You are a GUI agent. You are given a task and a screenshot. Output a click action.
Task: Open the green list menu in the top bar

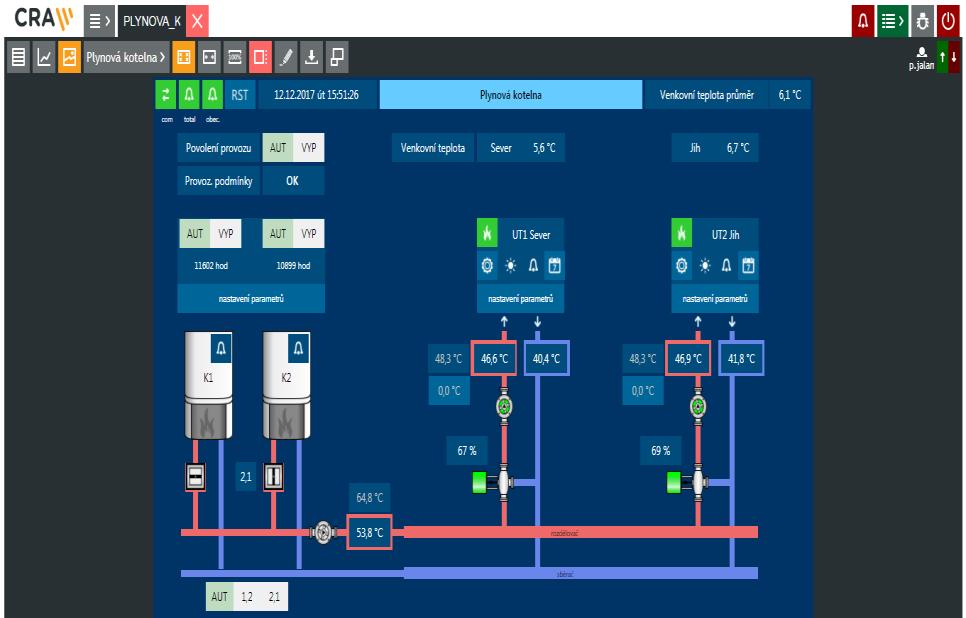click(892, 22)
